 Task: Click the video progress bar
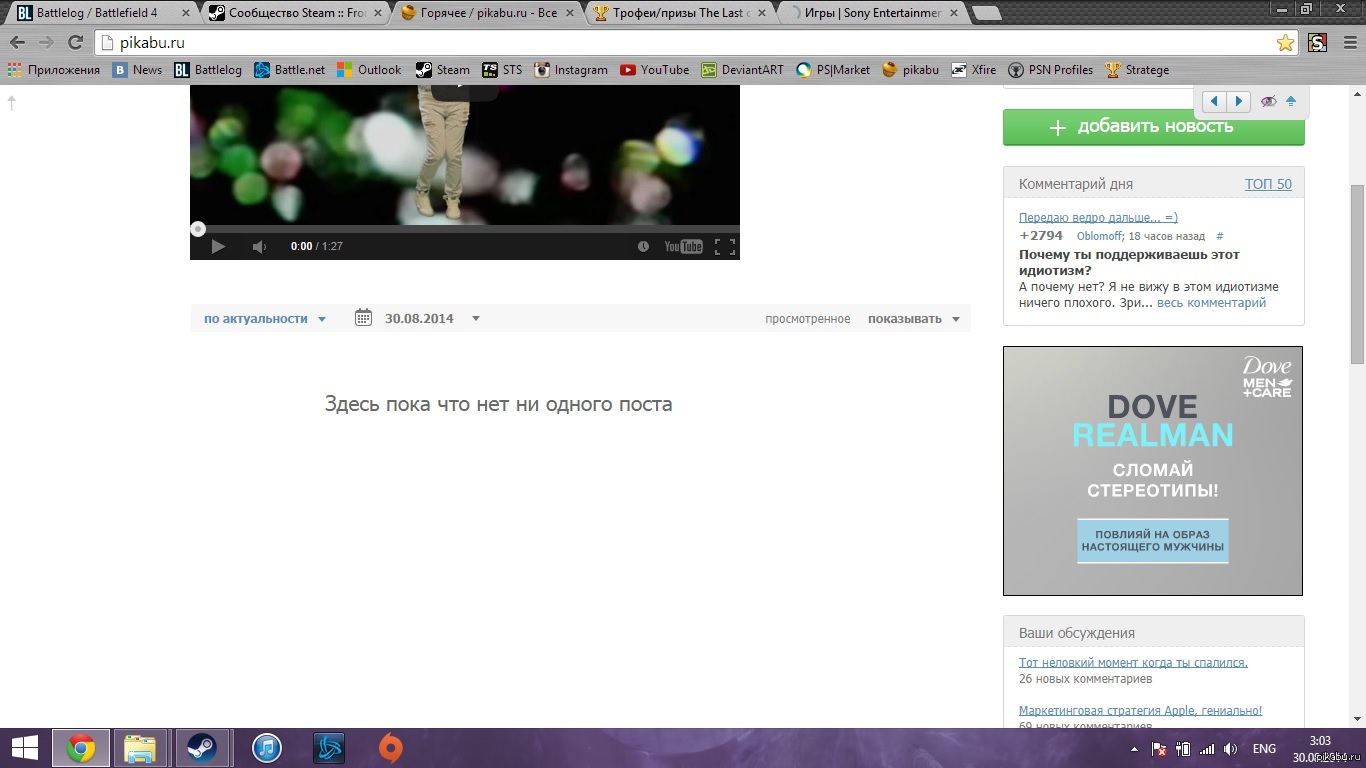465,229
